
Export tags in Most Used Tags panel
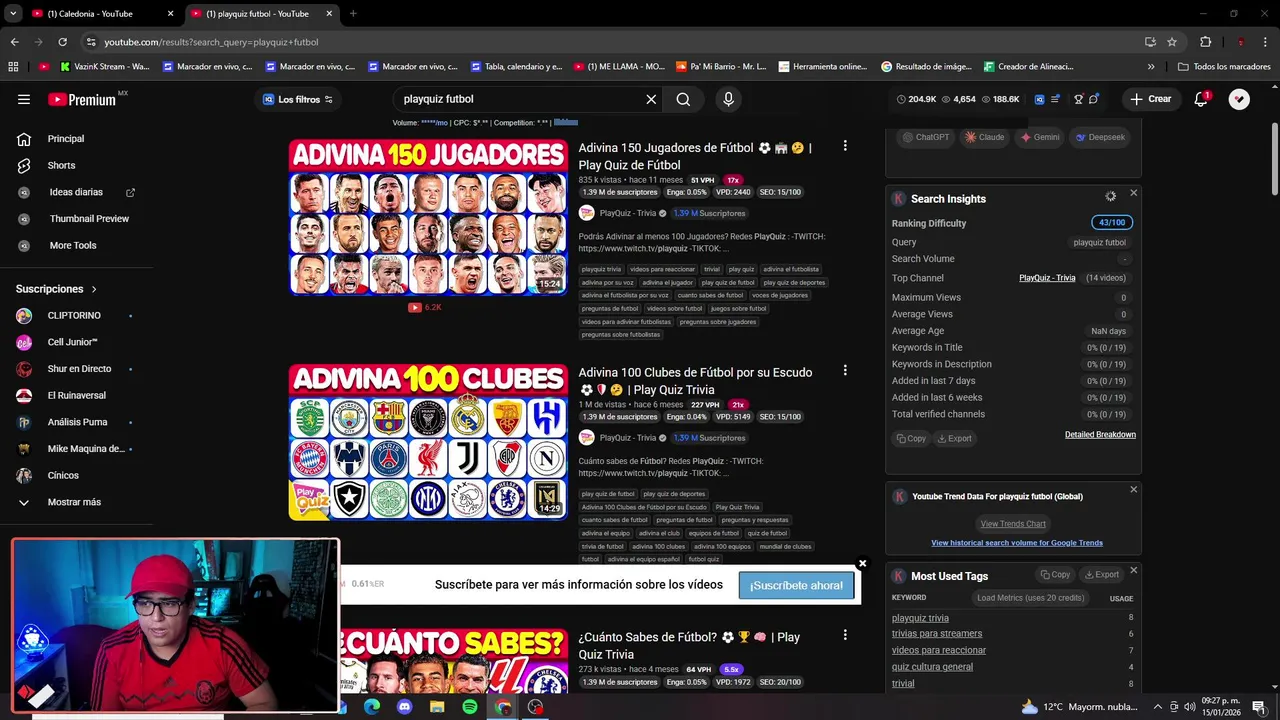(x=1101, y=575)
